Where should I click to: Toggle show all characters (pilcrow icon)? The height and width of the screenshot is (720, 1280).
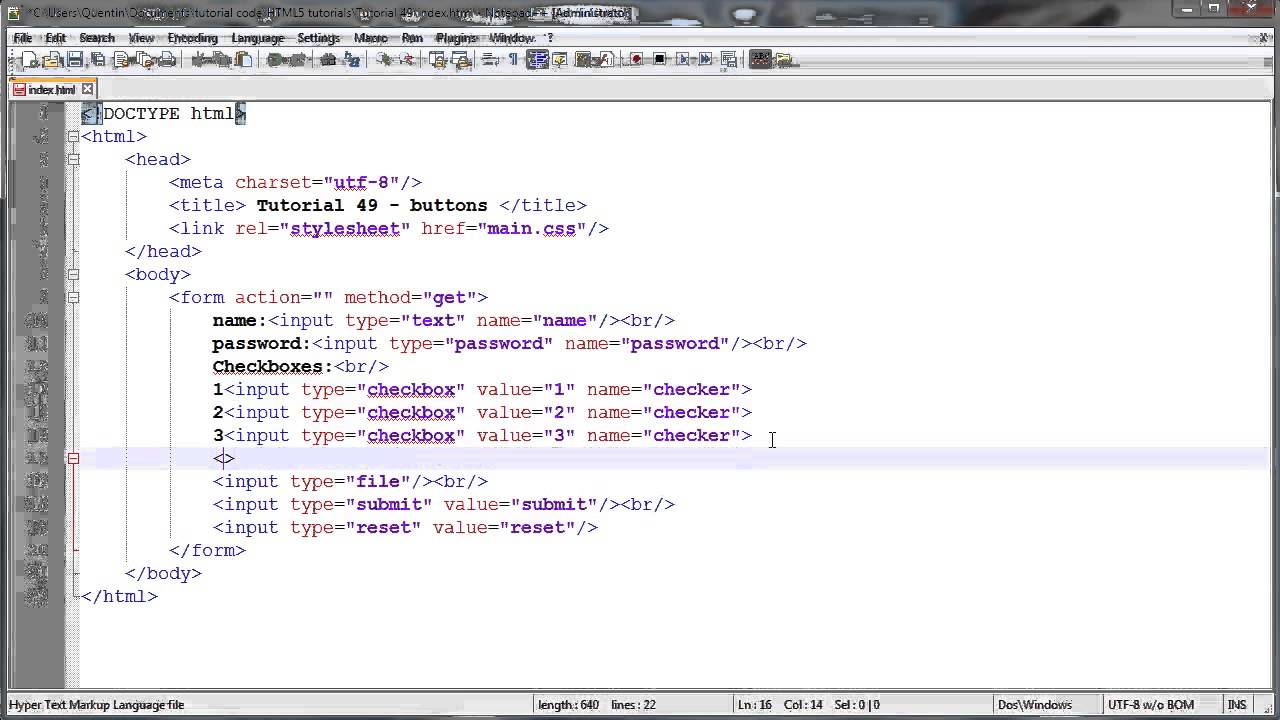(x=513, y=60)
